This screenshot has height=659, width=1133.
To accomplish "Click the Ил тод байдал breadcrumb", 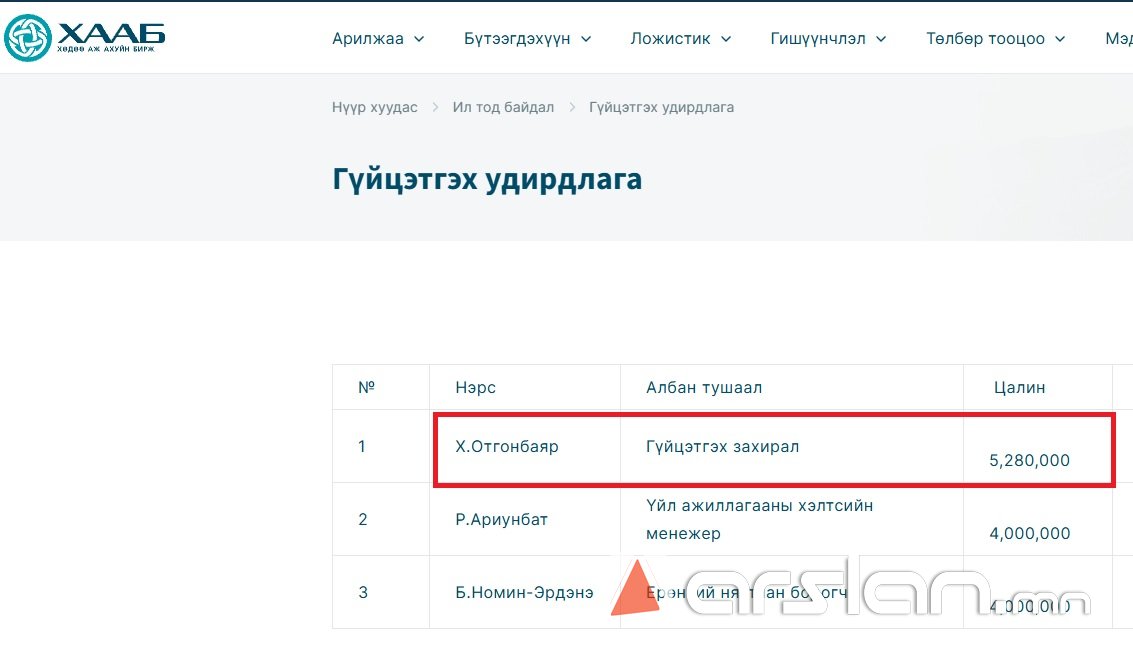I will [x=503, y=107].
